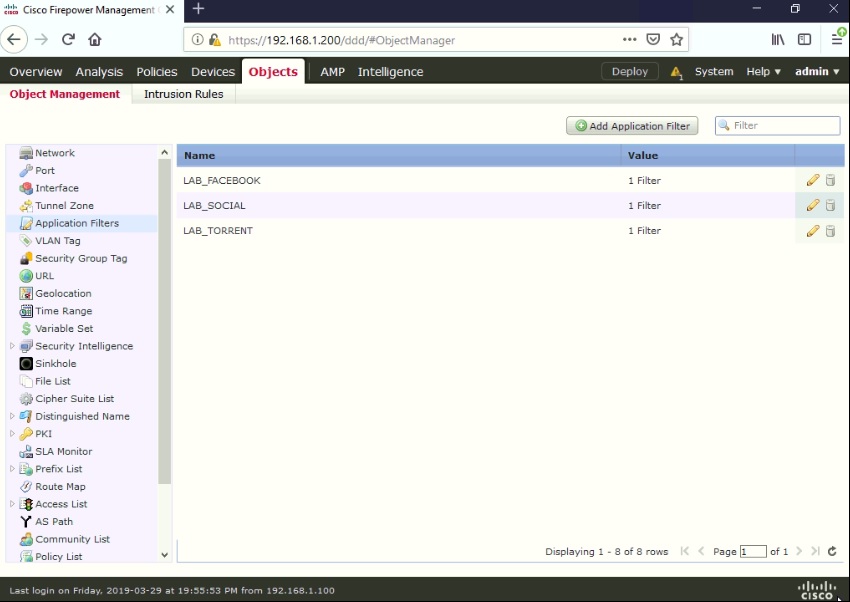Viewport: 850px width, 602px height.
Task: Open the Help dropdown menu
Action: (763, 72)
